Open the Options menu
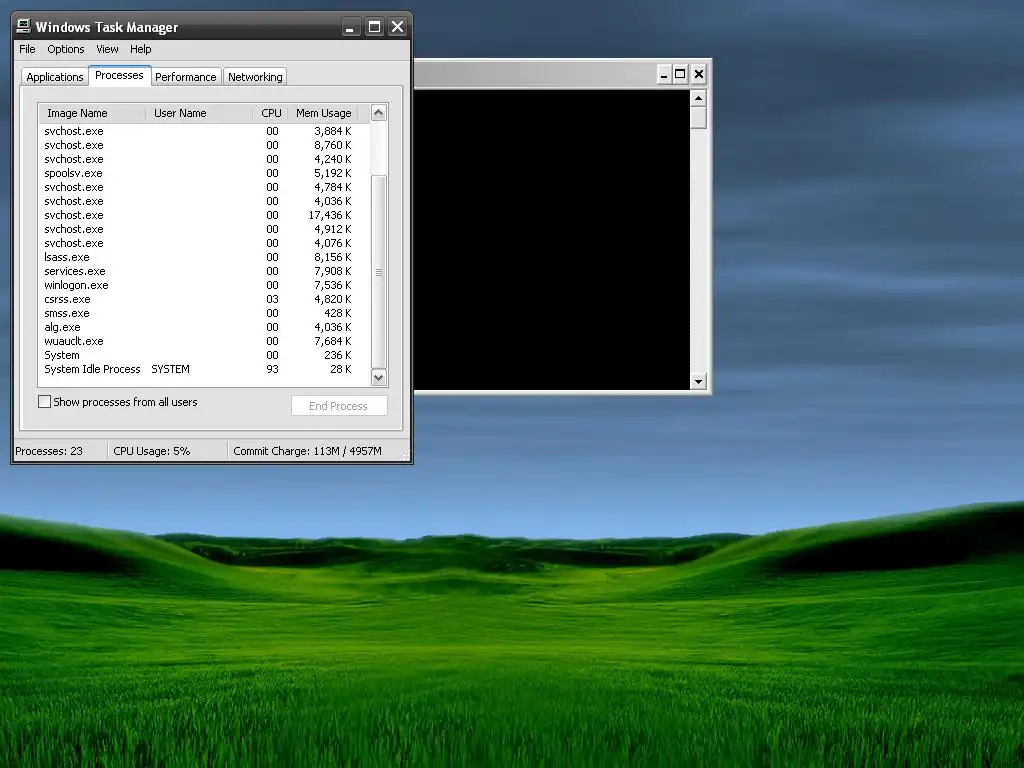This screenshot has height=768, width=1024. pos(65,49)
